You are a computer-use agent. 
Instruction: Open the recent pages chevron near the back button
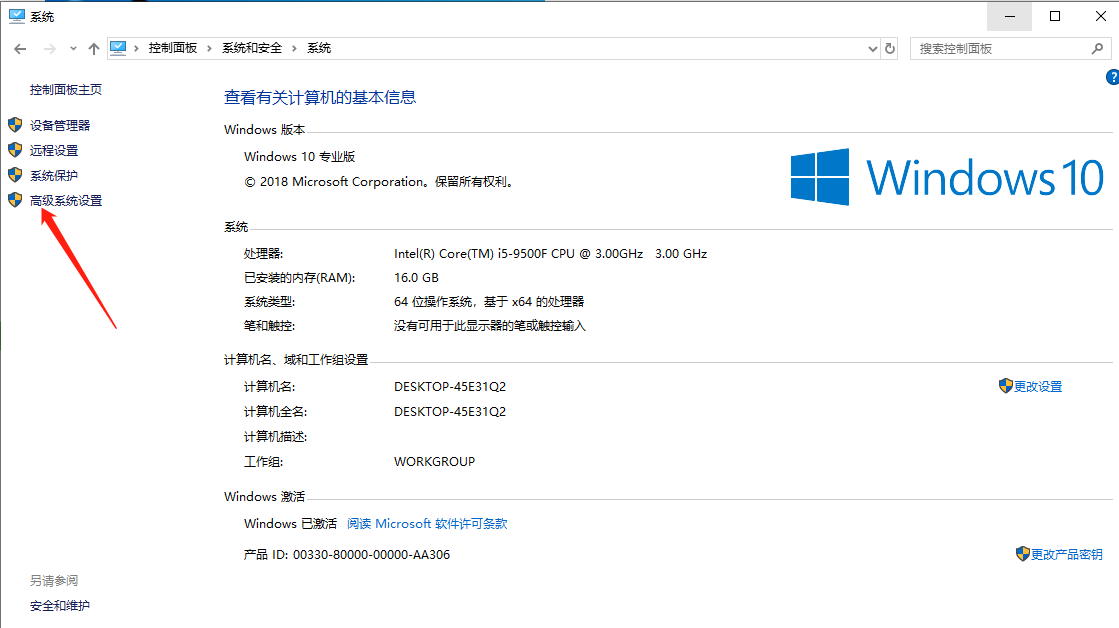[x=72, y=47]
